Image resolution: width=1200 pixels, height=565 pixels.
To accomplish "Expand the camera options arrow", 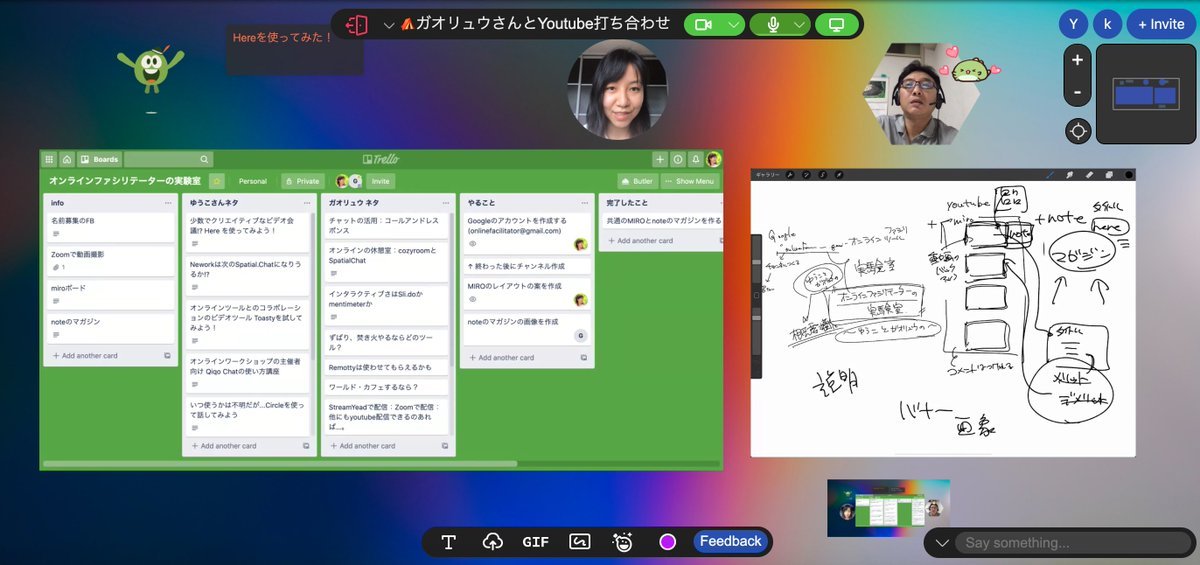I will pos(735,24).
